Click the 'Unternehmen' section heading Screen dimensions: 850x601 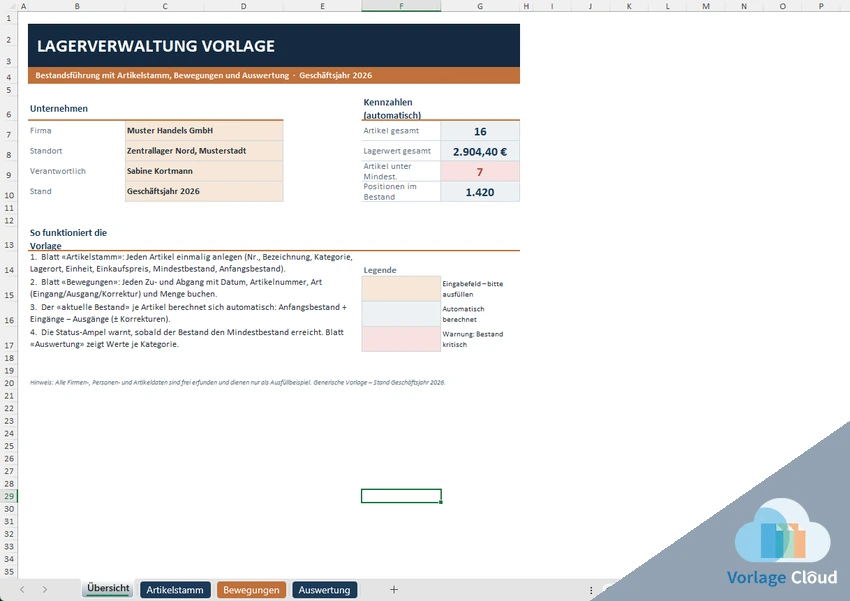pyautogui.click(x=59, y=108)
